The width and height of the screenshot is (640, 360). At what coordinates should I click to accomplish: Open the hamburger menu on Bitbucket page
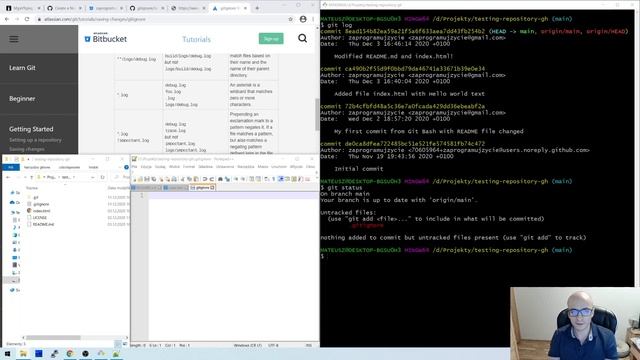(14, 39)
